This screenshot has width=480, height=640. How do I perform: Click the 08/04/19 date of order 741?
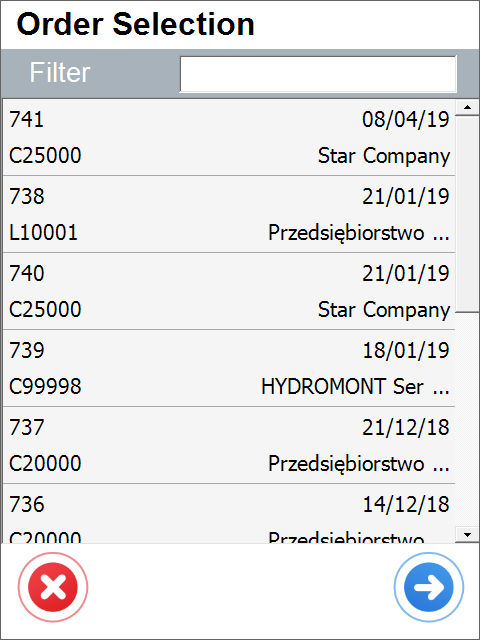pos(406,119)
